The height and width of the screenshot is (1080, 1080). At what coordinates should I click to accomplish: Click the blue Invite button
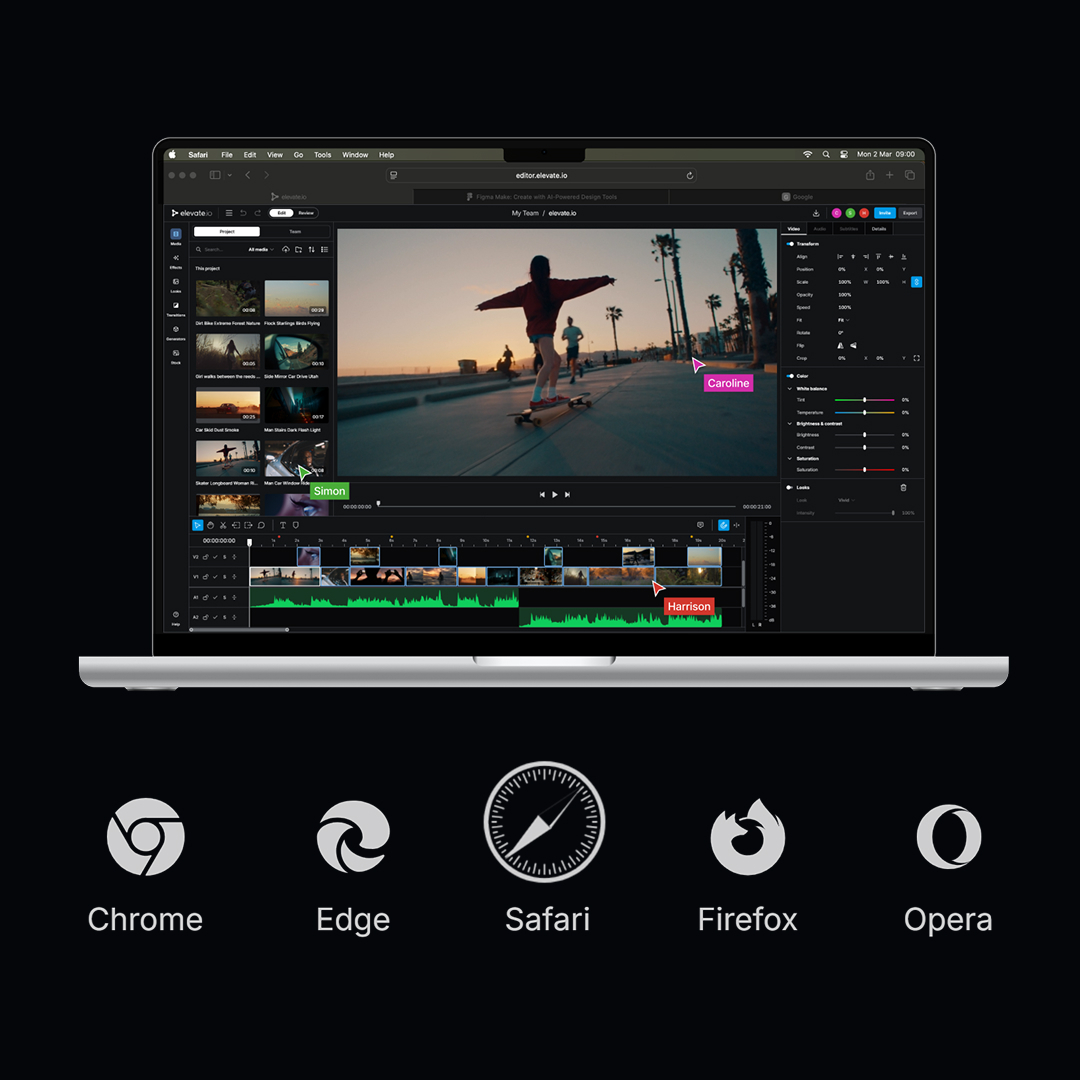(884, 213)
